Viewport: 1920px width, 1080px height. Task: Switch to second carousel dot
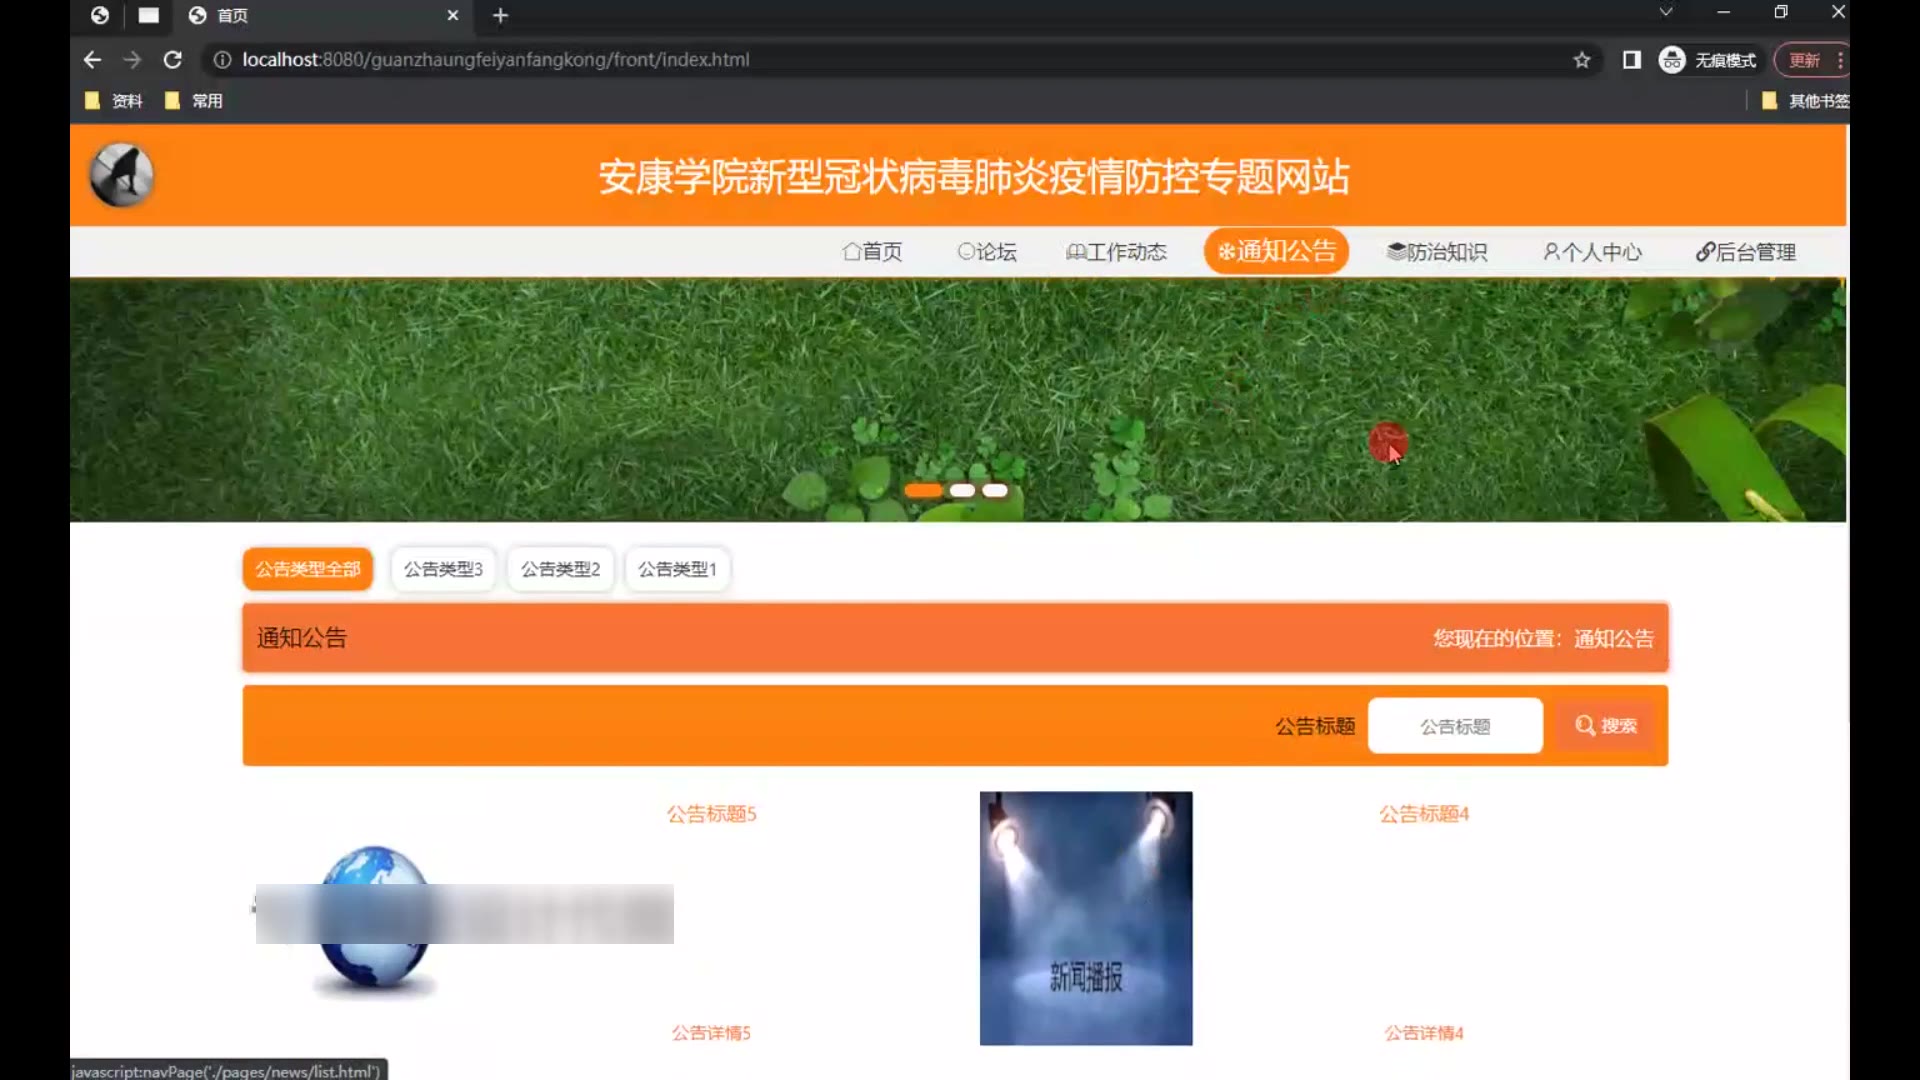[x=962, y=490]
